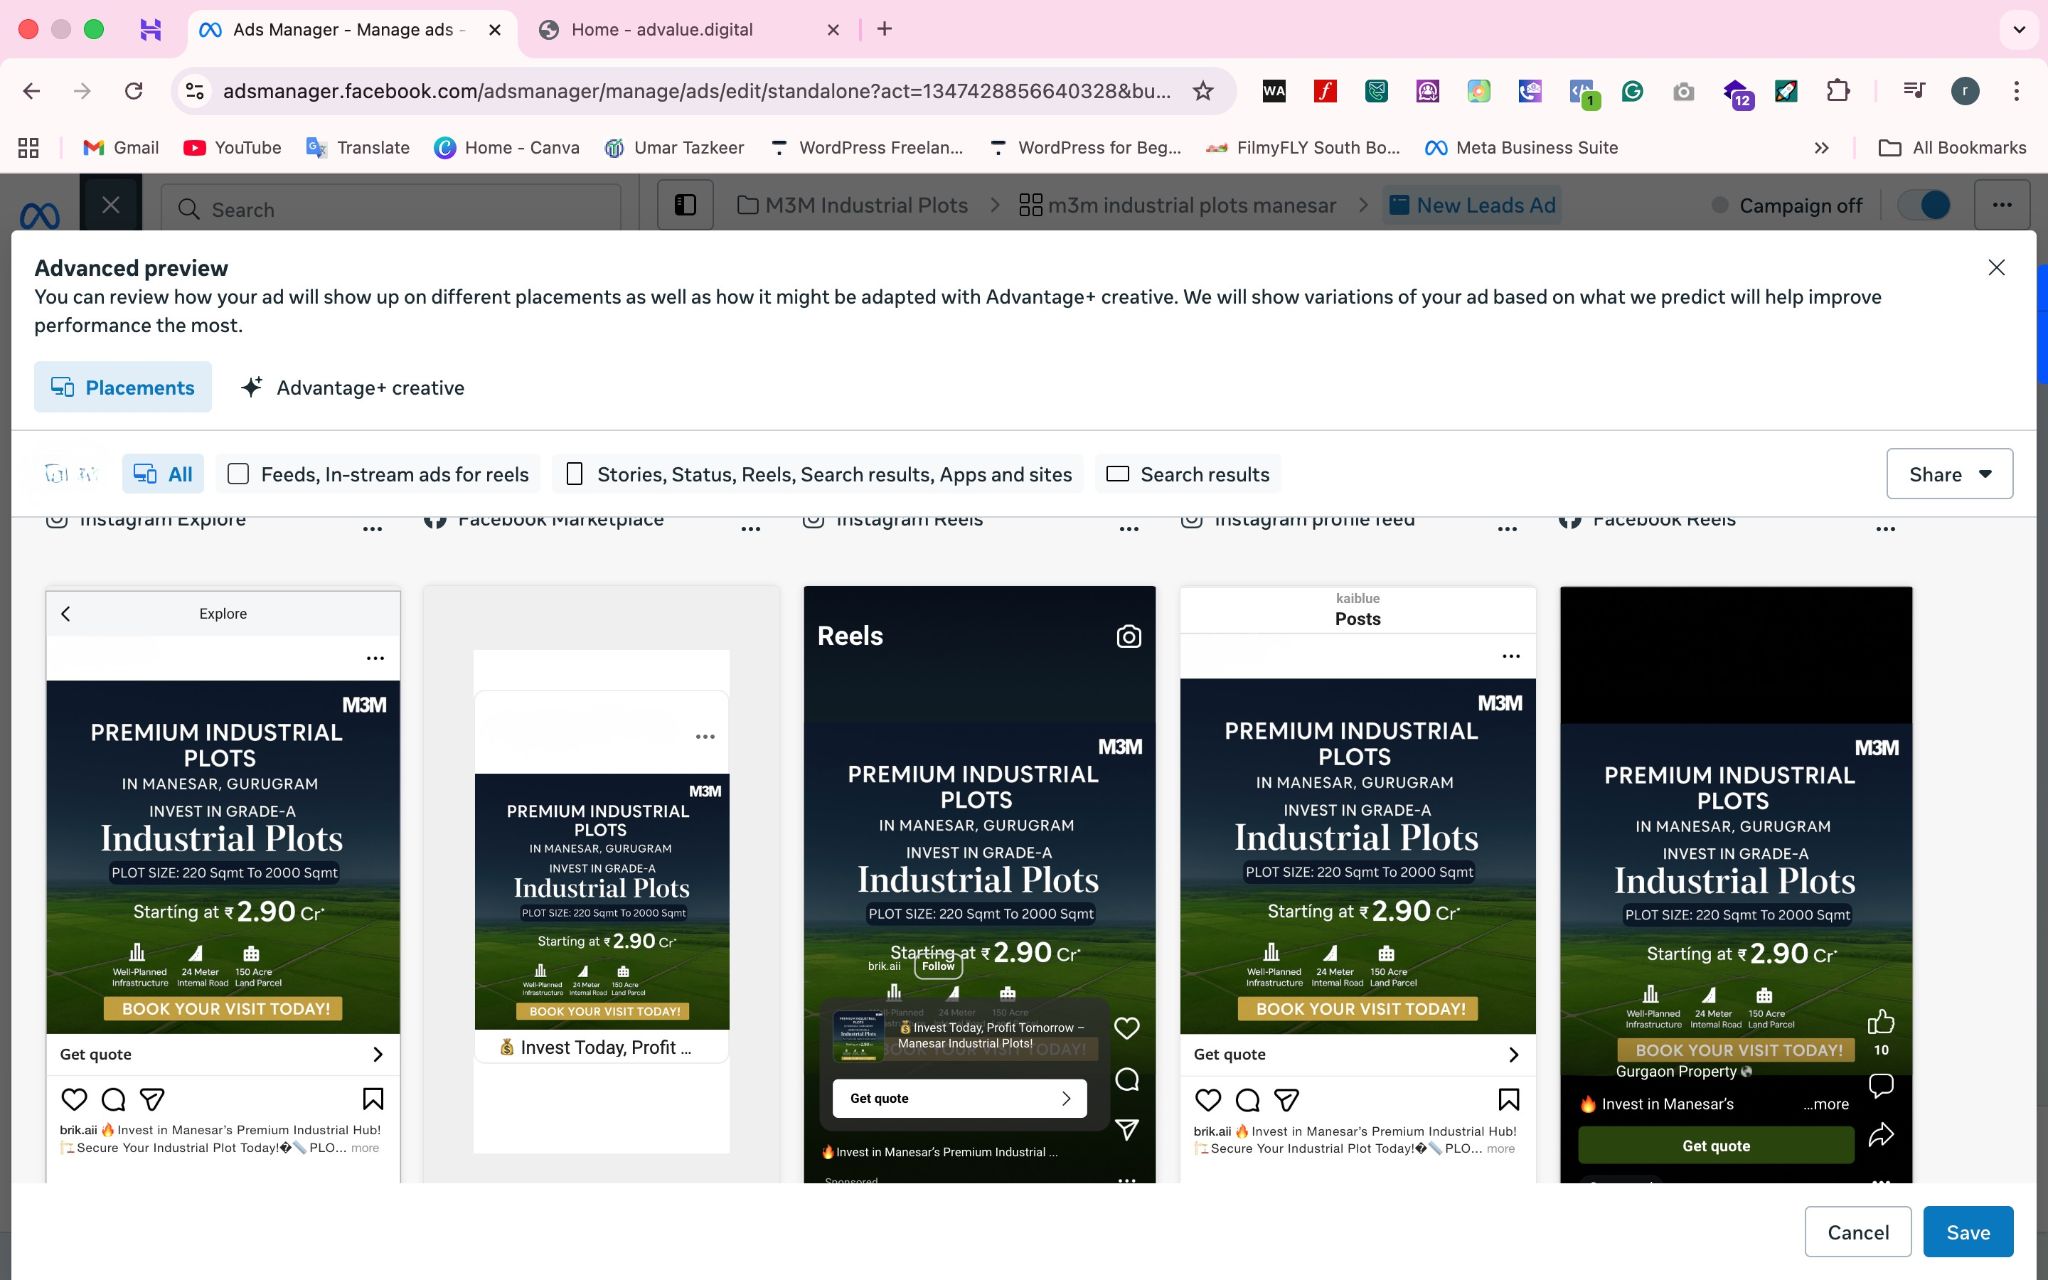Select the Search results placement filter
The width and height of the screenshot is (2048, 1280).
1188,474
